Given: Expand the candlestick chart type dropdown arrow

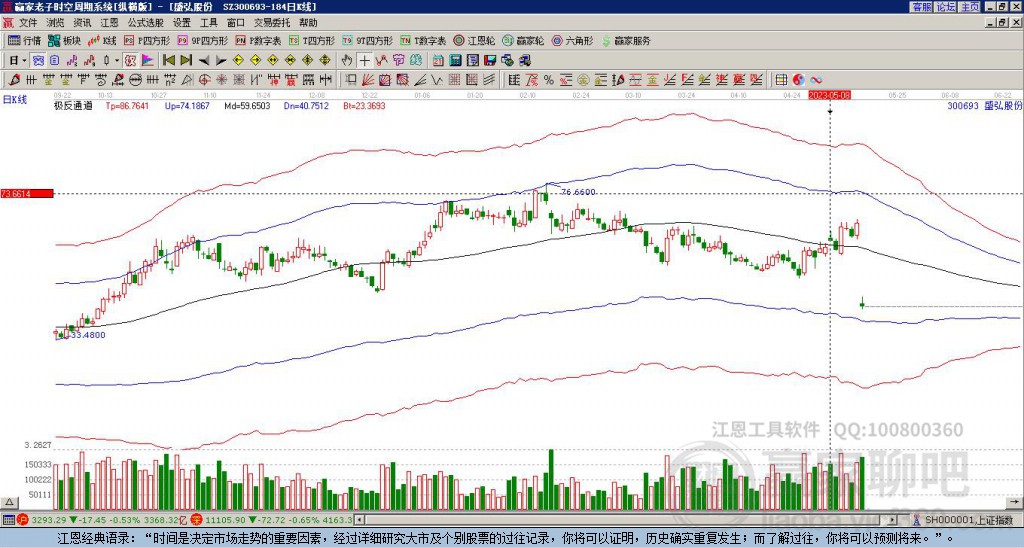Looking at the screenshot, I should (116, 60).
